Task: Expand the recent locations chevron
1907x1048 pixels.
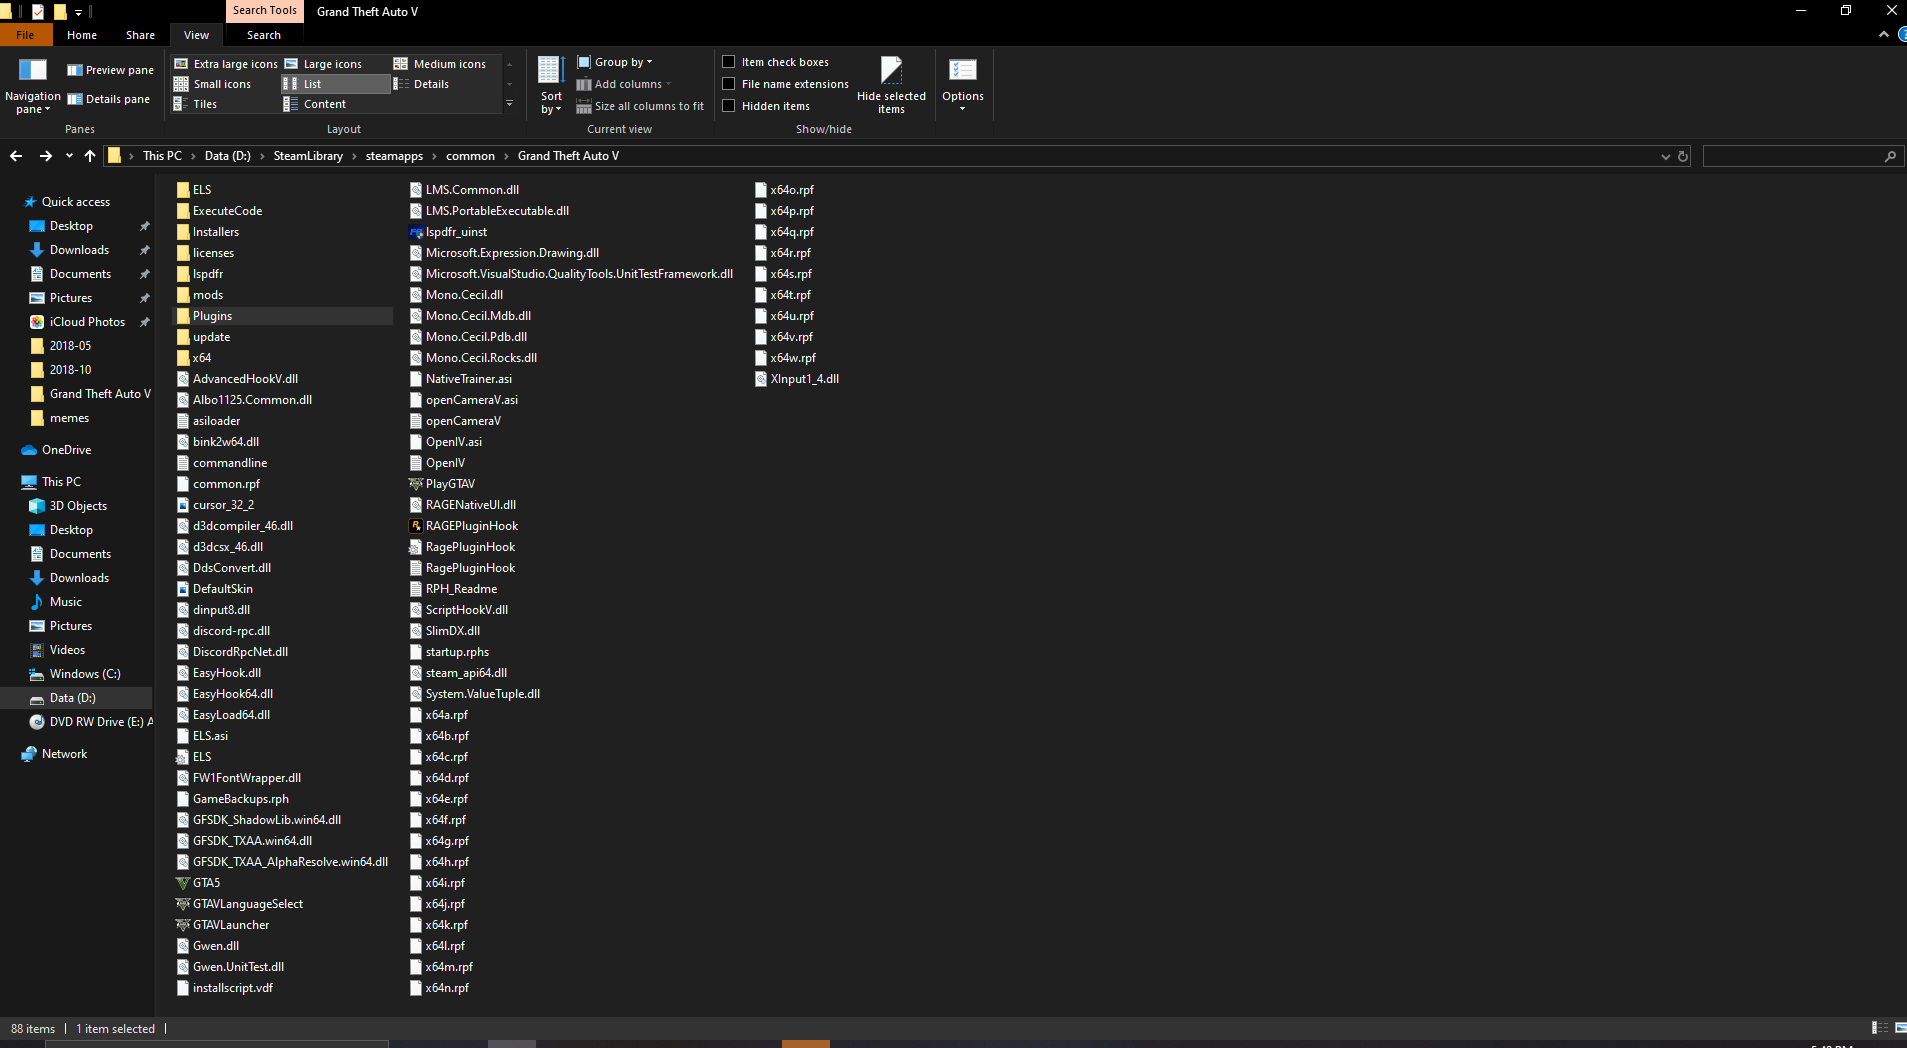Action: pyautogui.click(x=69, y=156)
